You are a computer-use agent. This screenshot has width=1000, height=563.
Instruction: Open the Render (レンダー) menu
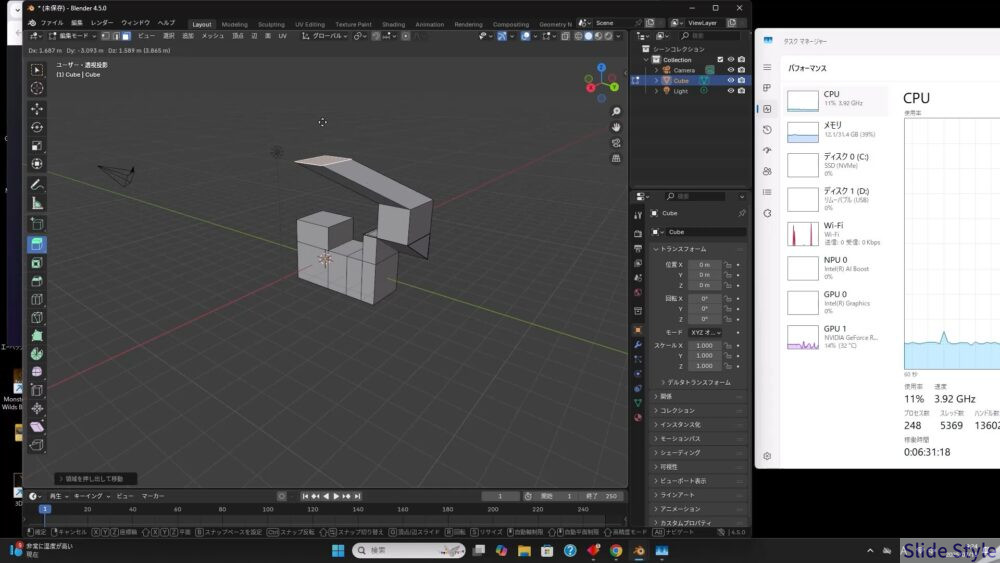pyautogui.click(x=102, y=22)
